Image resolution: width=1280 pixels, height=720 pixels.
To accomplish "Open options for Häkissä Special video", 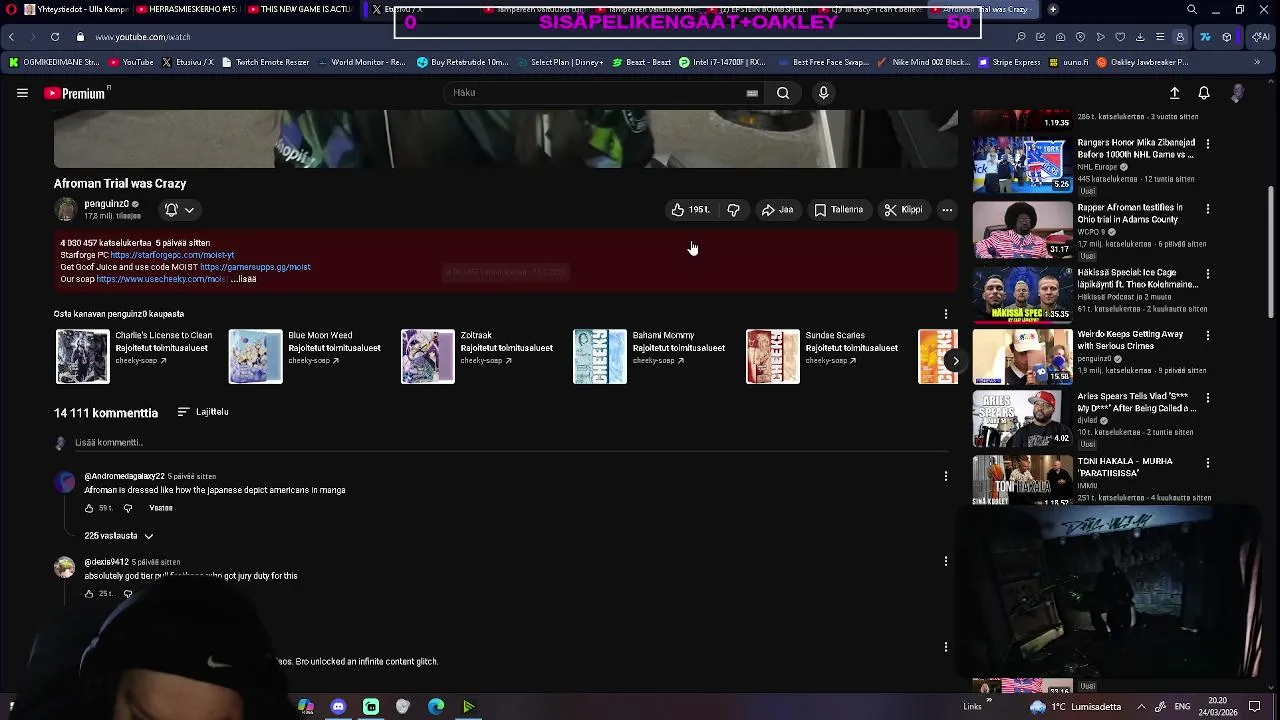I will coord(1208,274).
